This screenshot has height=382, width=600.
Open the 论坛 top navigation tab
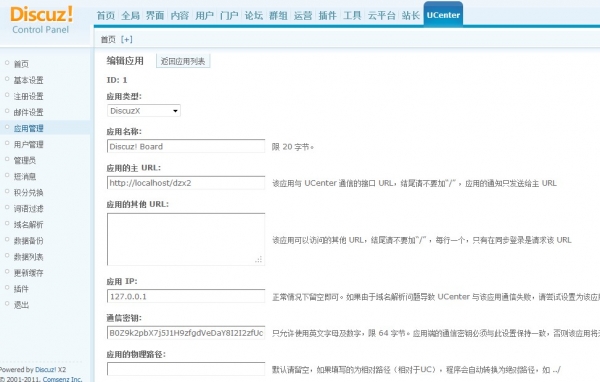pos(254,16)
